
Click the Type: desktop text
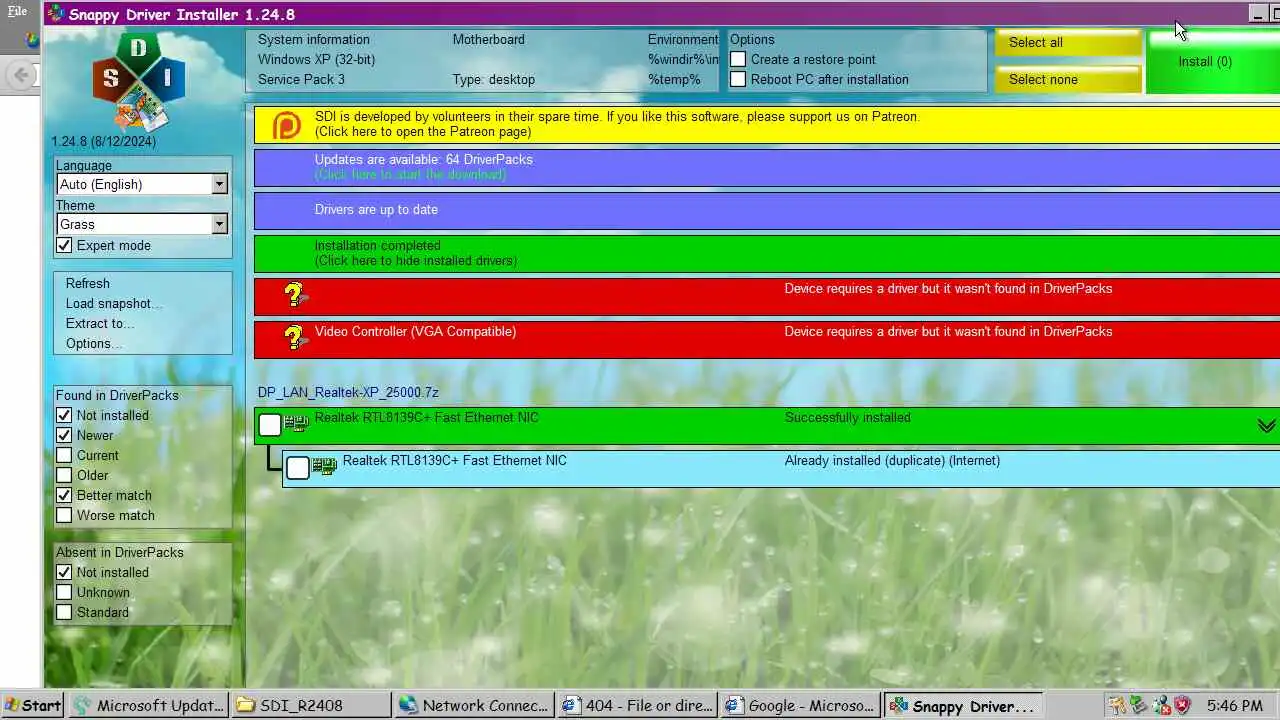coord(493,79)
